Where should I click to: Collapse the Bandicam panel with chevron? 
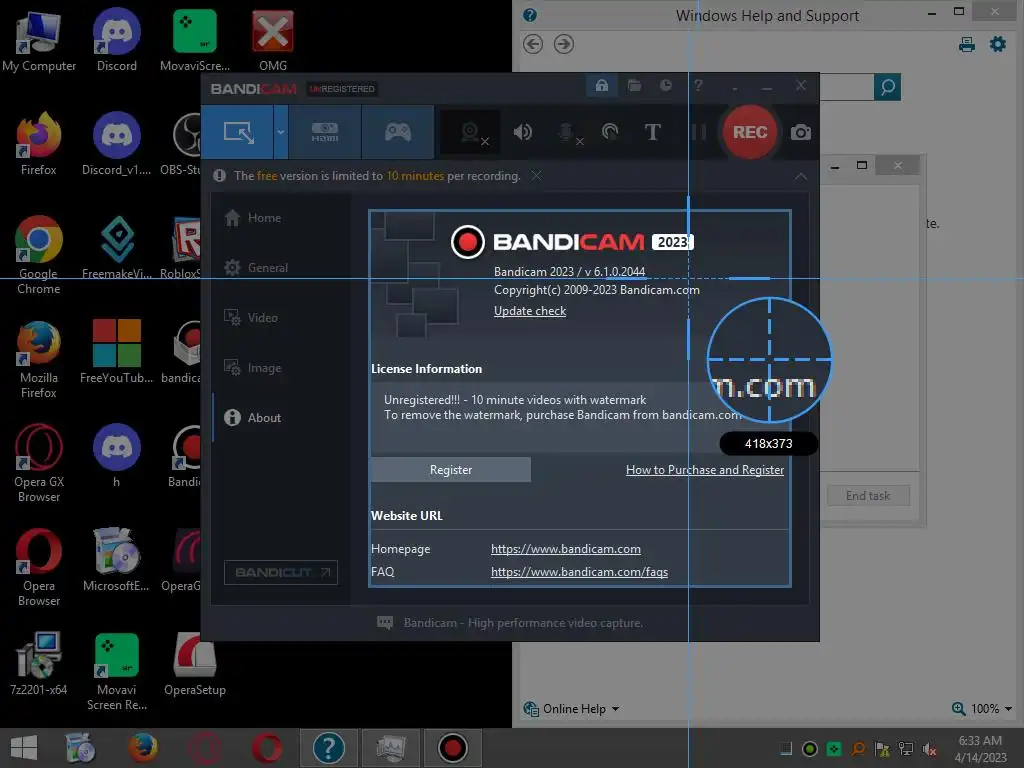(801, 176)
